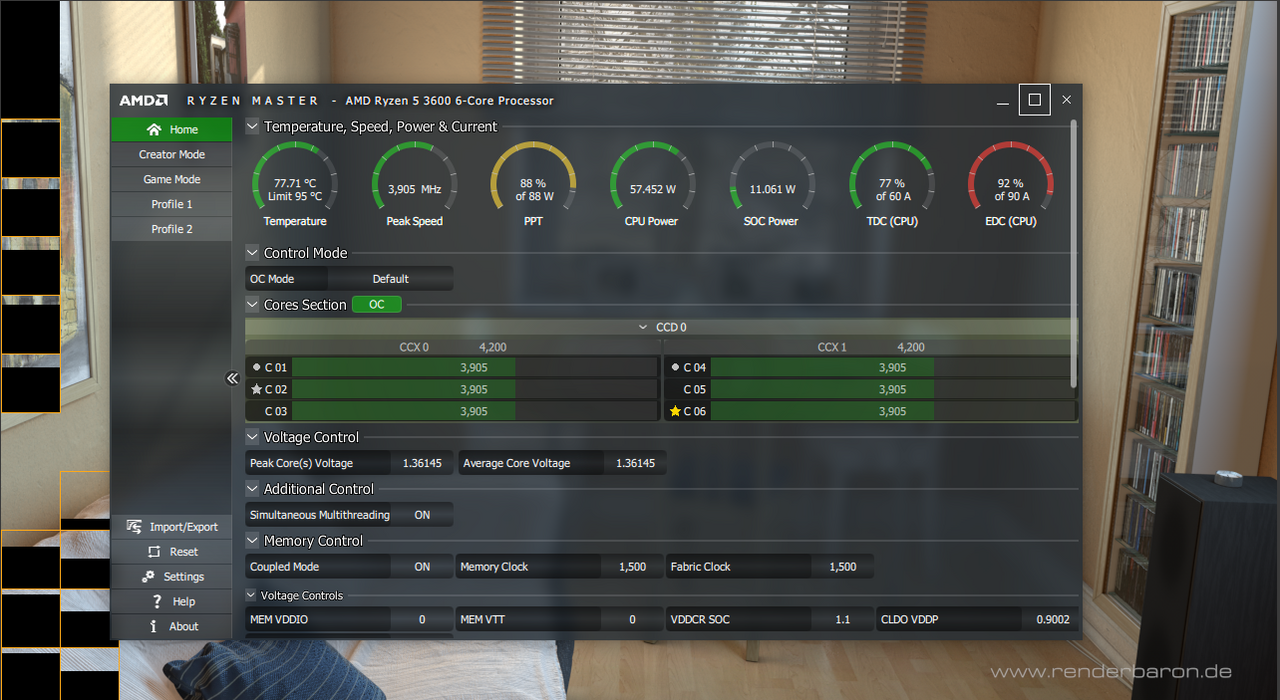Click the Reset button
The height and width of the screenshot is (700, 1280).
[x=171, y=552]
